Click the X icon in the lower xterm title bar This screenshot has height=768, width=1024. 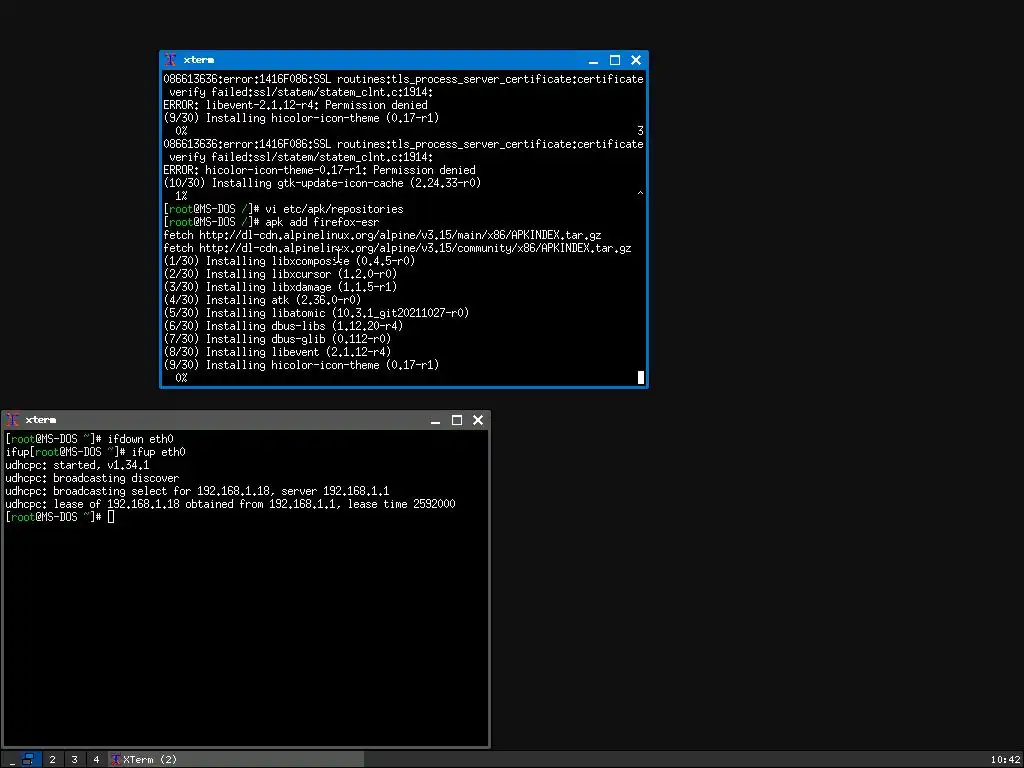click(x=12, y=420)
